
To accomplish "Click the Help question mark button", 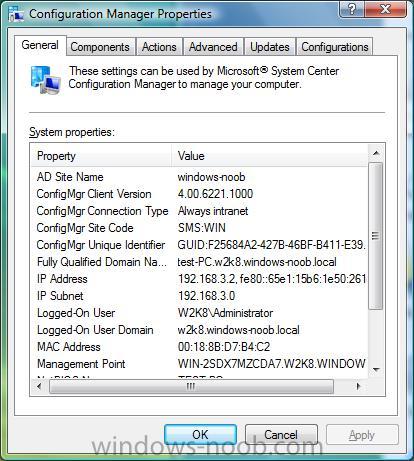I will click(x=353, y=9).
